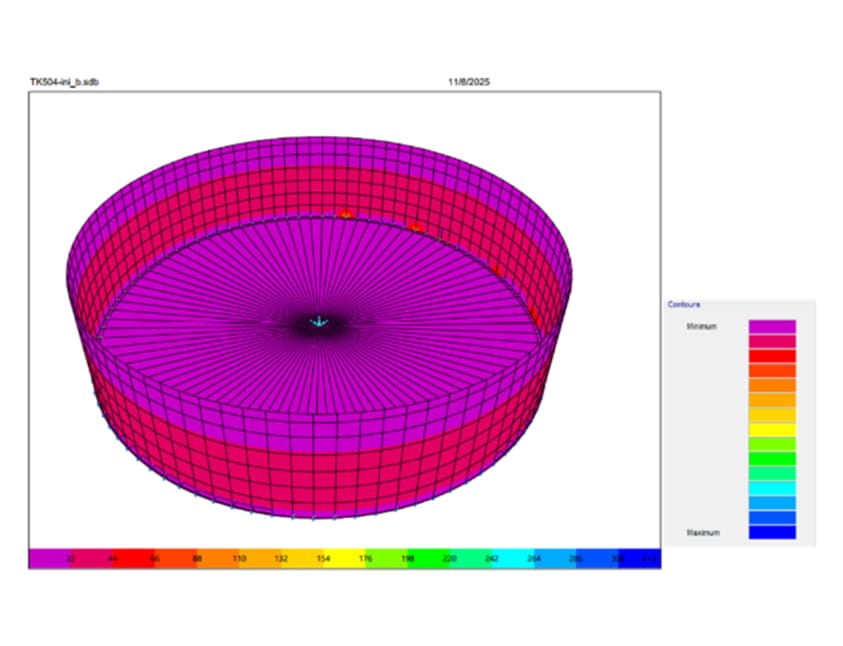Pick the cyan contour swatch

772,488
